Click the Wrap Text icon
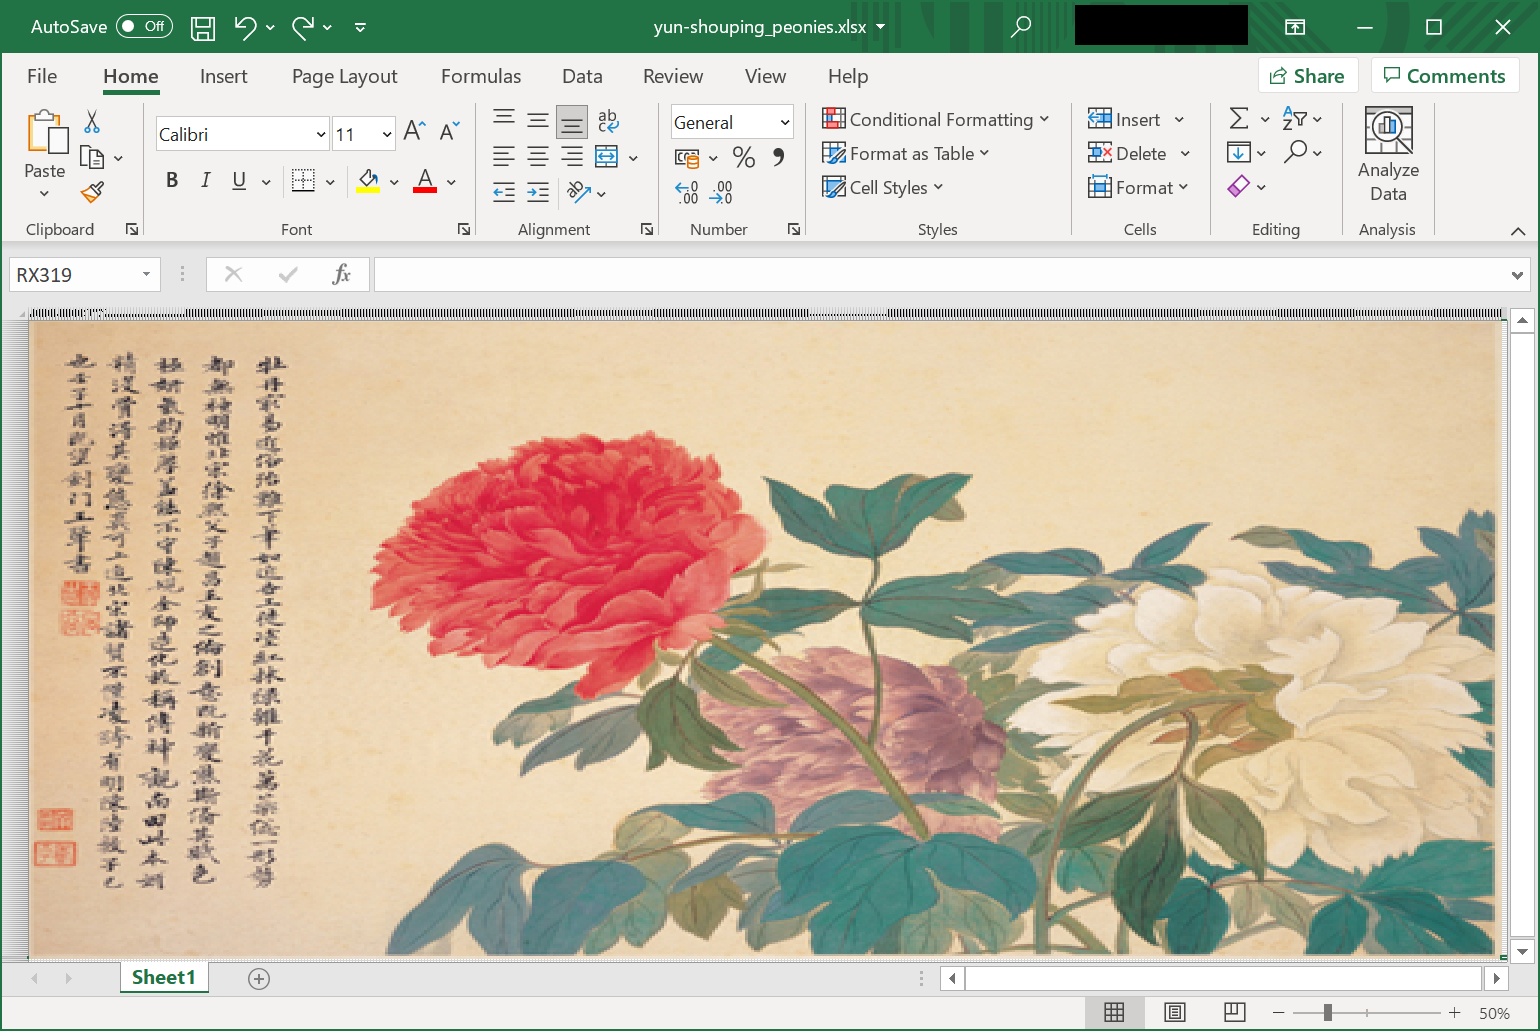 click(x=608, y=122)
